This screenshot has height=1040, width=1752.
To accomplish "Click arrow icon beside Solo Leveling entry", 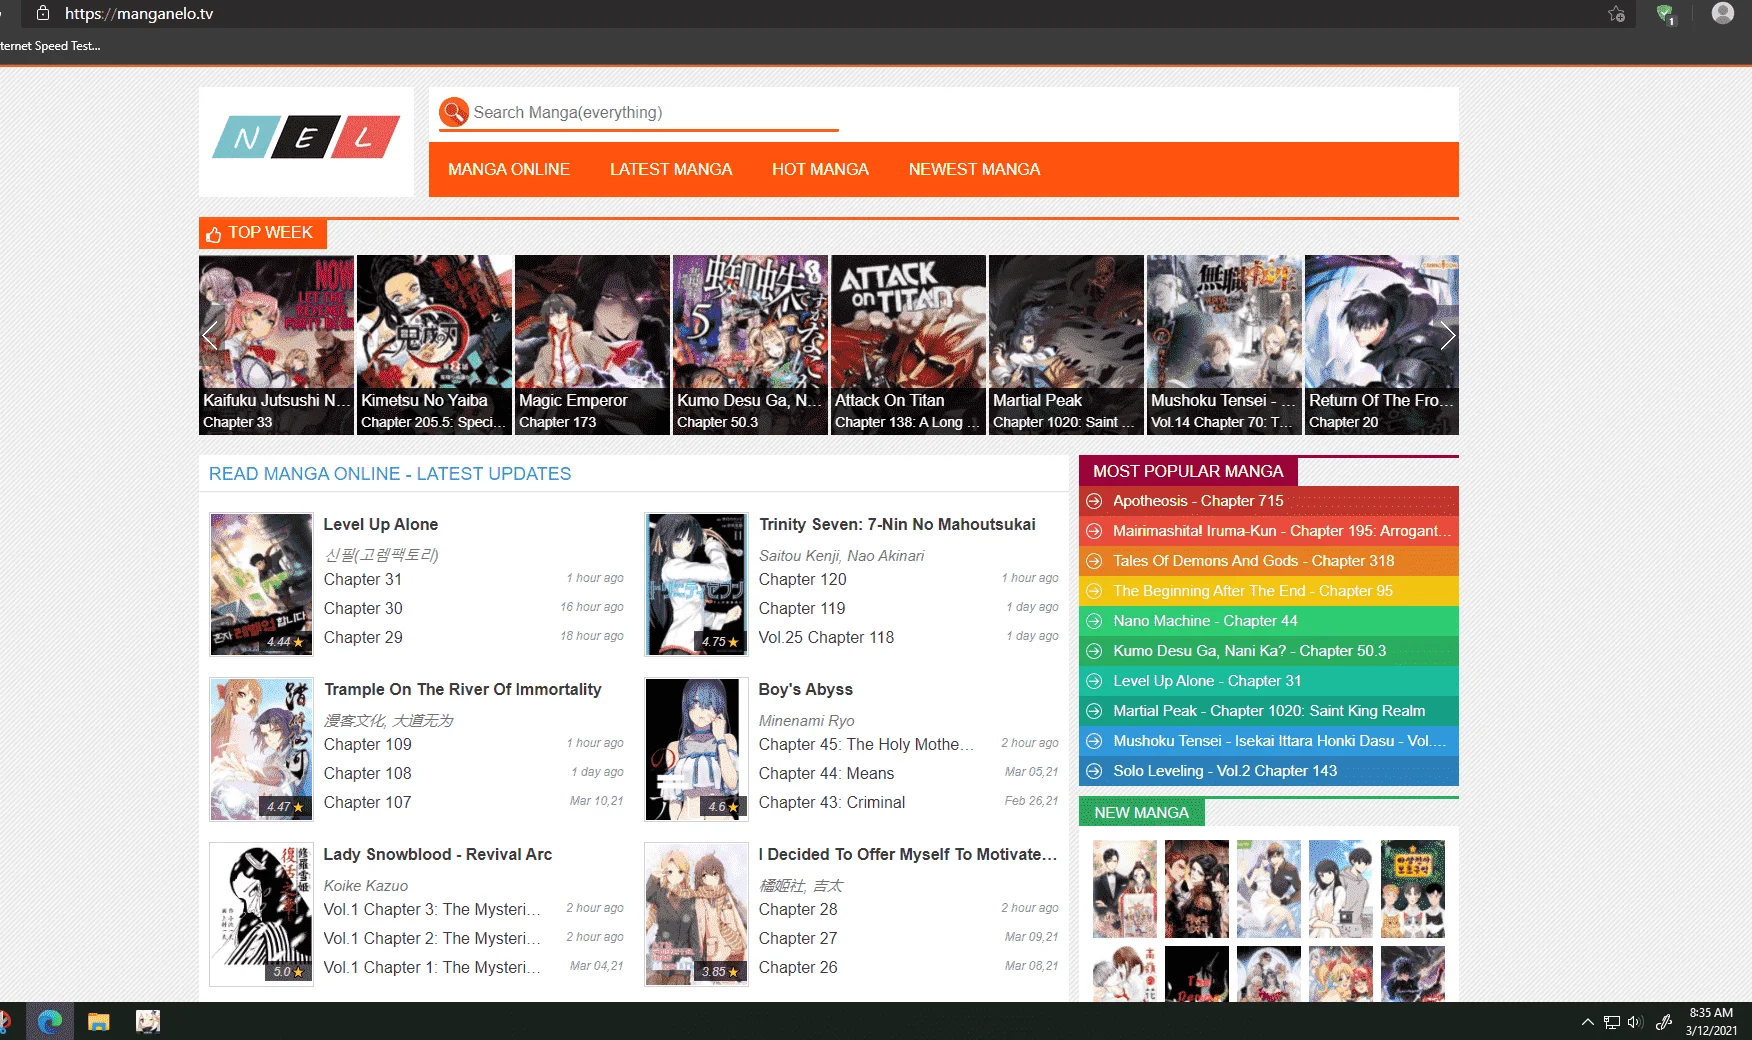I will coord(1094,771).
